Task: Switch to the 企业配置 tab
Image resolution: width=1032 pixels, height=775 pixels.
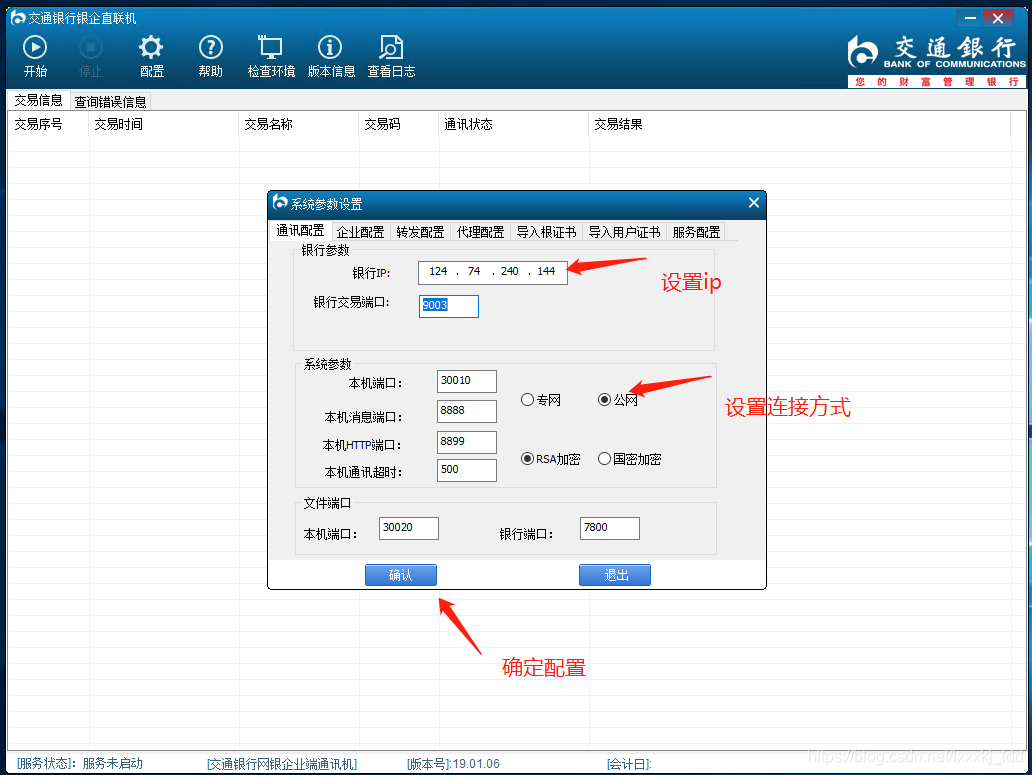Action: (x=360, y=232)
